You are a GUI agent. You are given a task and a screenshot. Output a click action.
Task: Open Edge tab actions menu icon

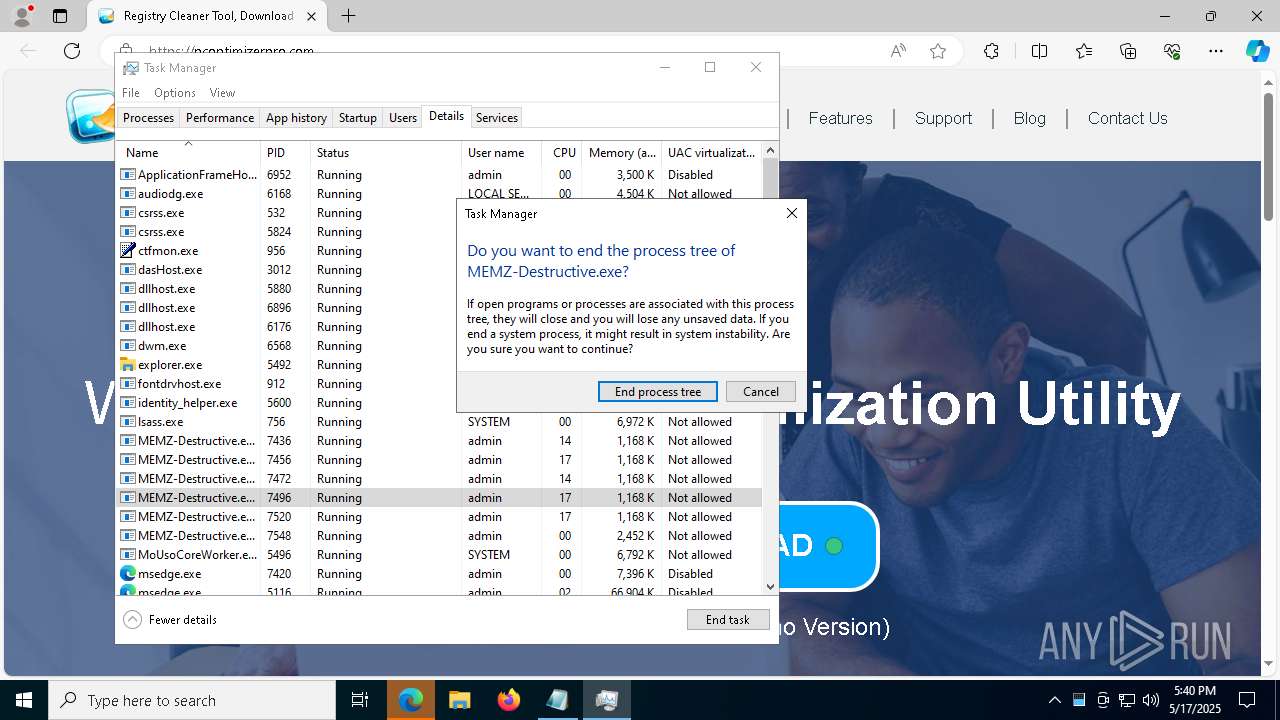tap(60, 16)
